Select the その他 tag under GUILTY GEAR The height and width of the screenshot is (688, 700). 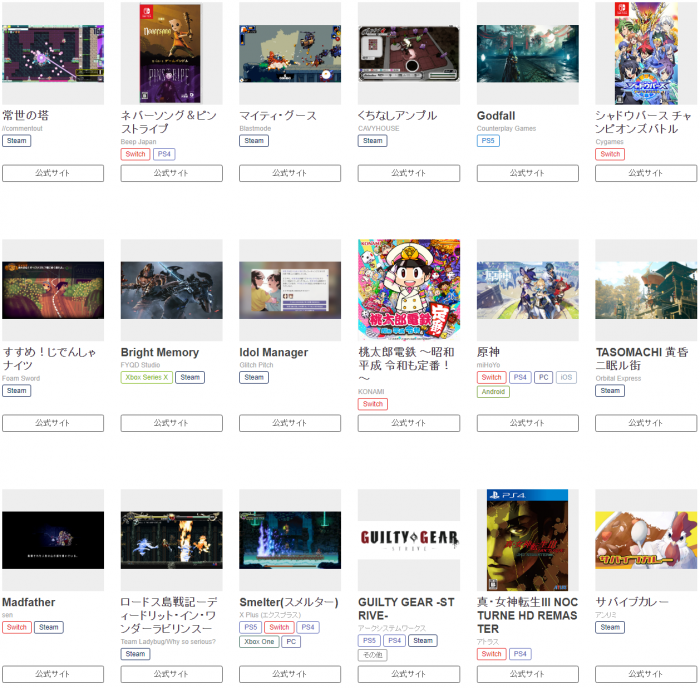click(372, 655)
